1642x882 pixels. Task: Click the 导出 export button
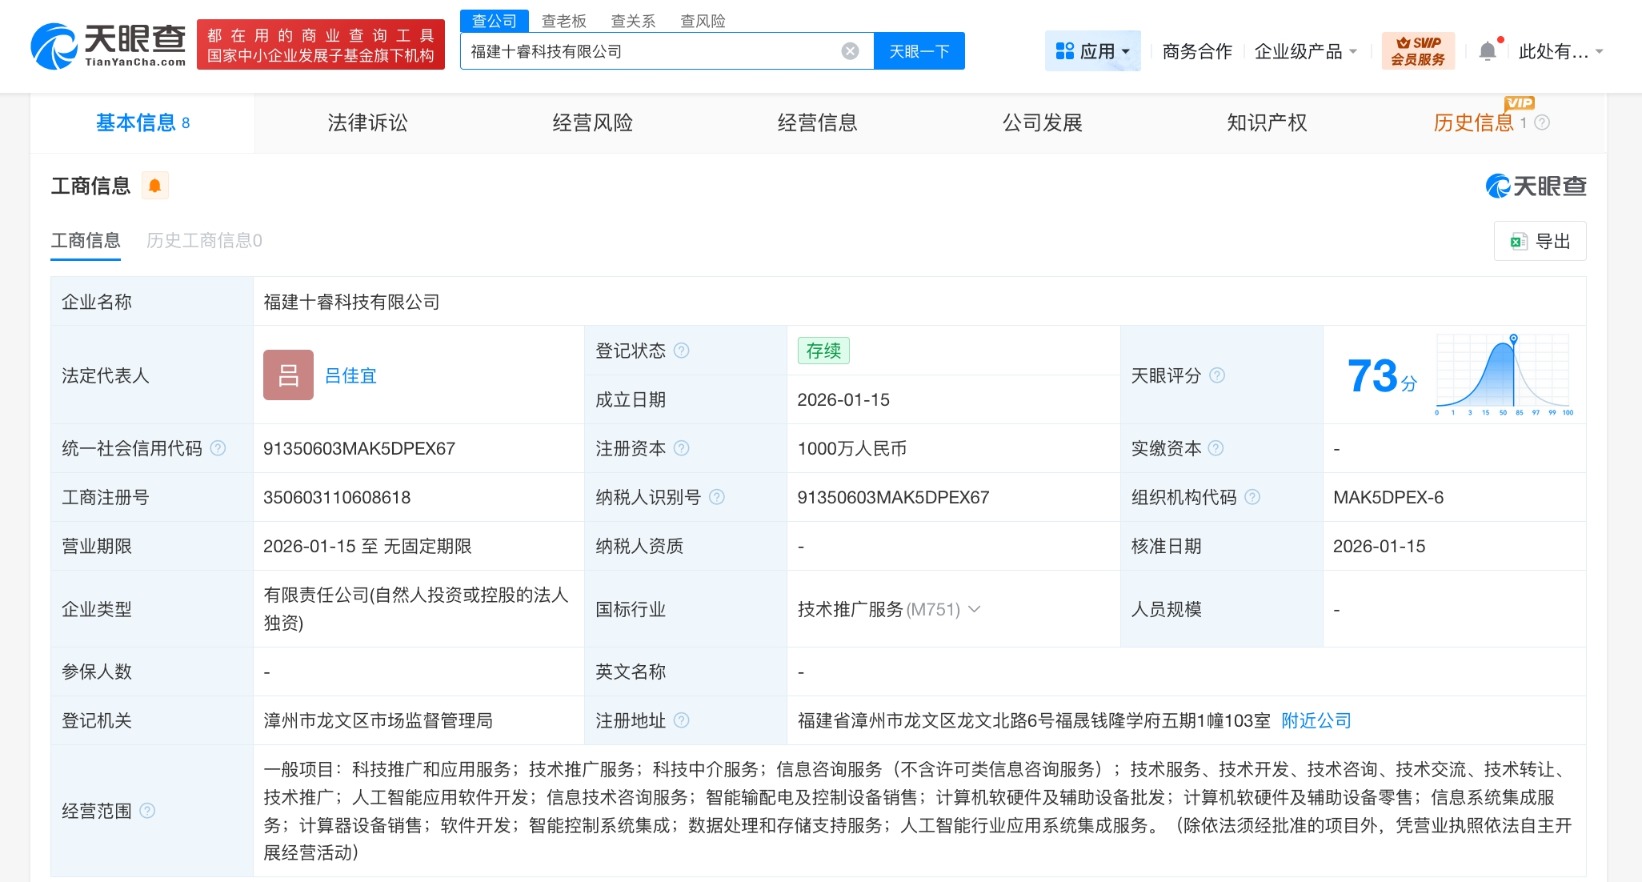1540,241
